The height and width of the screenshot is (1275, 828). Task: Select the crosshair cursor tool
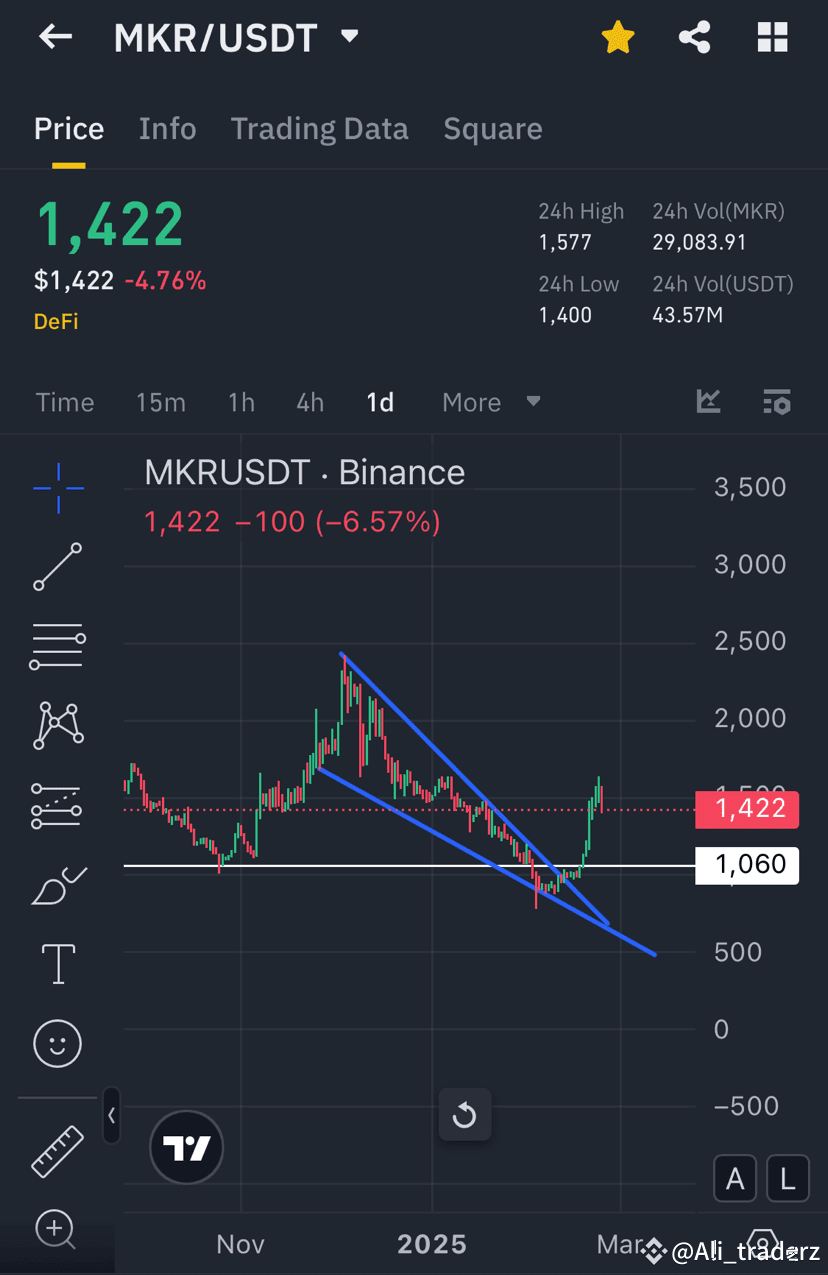58,488
